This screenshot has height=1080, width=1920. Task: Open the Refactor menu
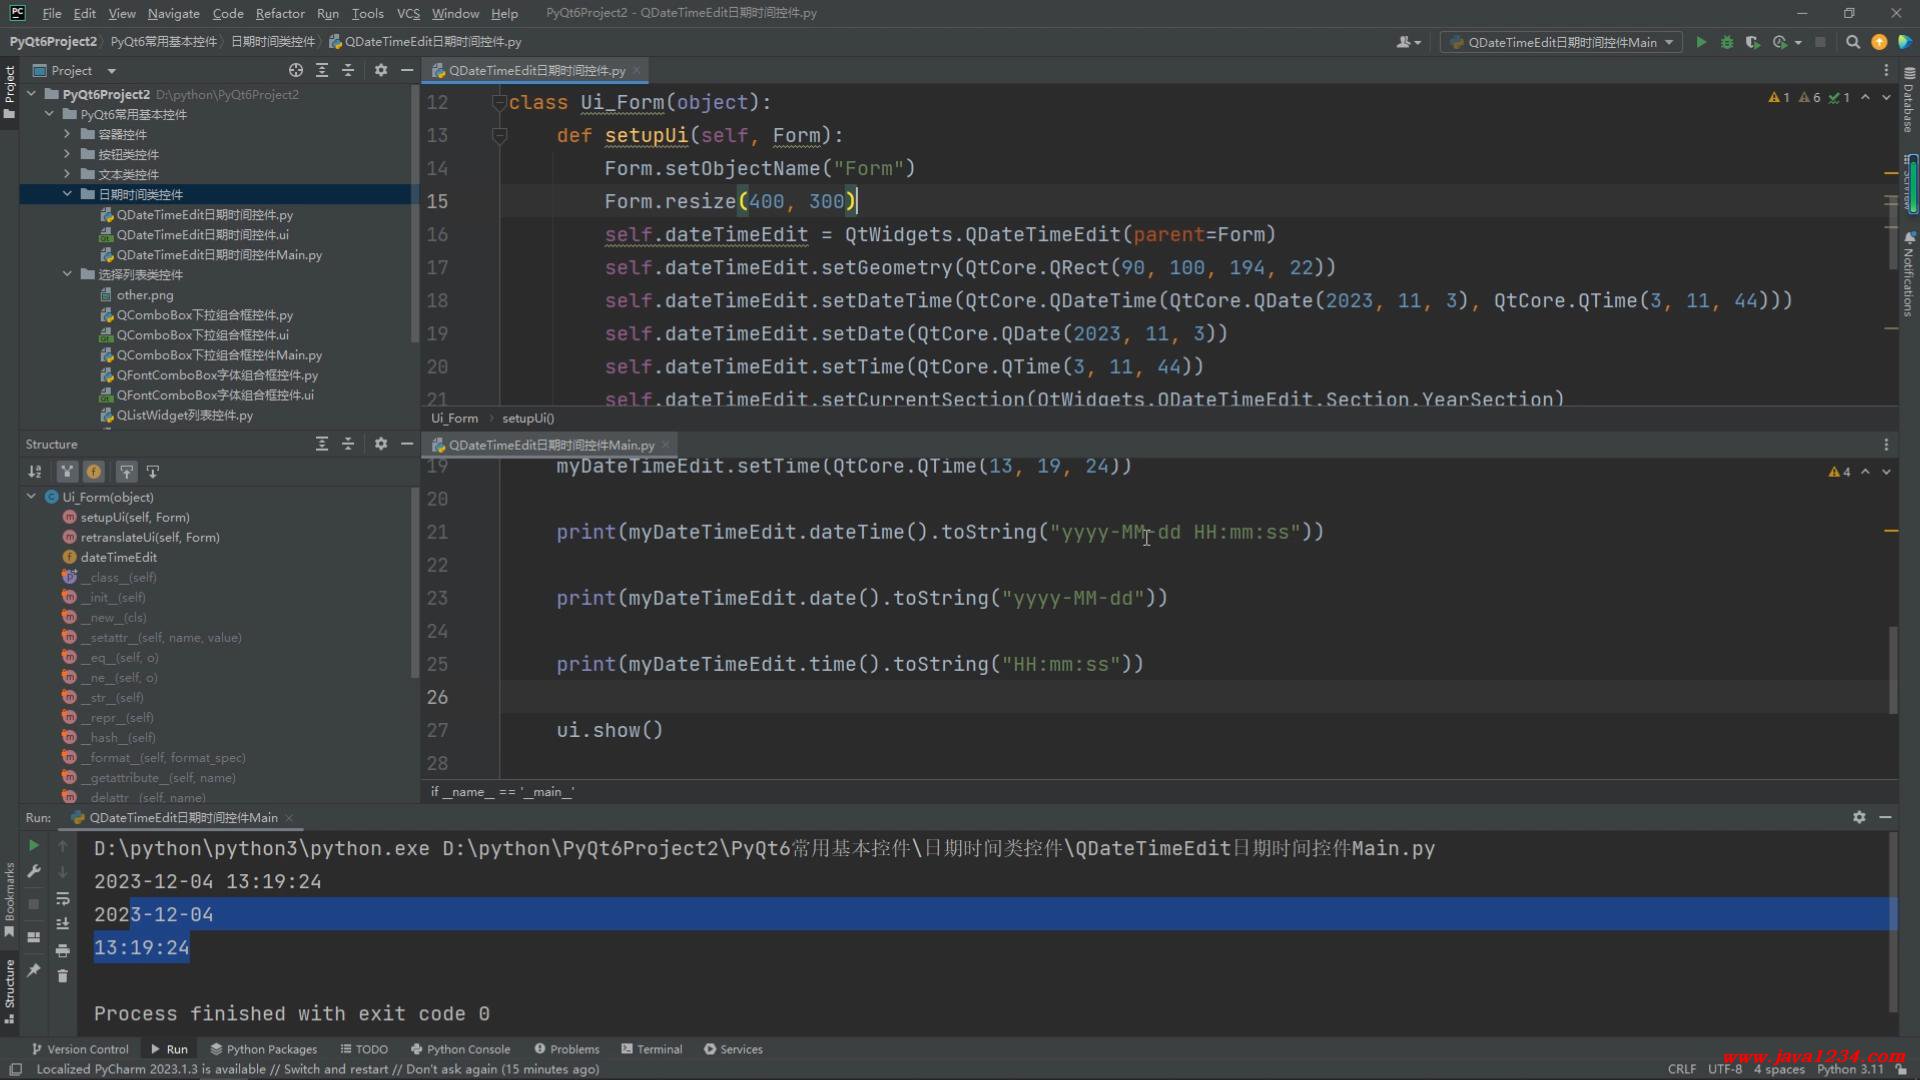click(279, 13)
